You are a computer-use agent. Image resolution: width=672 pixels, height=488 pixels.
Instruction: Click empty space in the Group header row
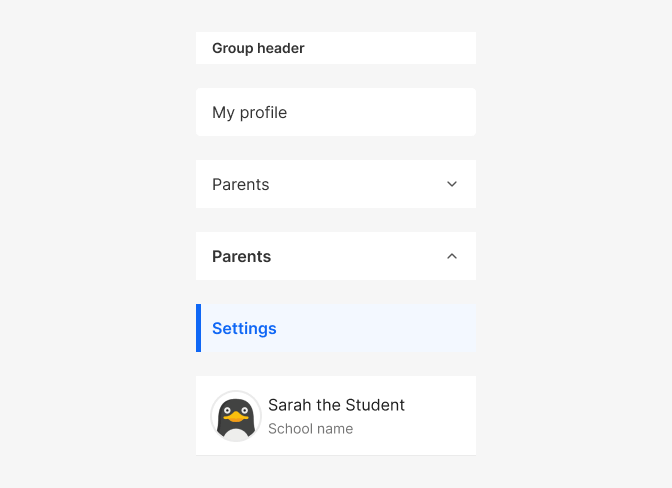(x=390, y=48)
